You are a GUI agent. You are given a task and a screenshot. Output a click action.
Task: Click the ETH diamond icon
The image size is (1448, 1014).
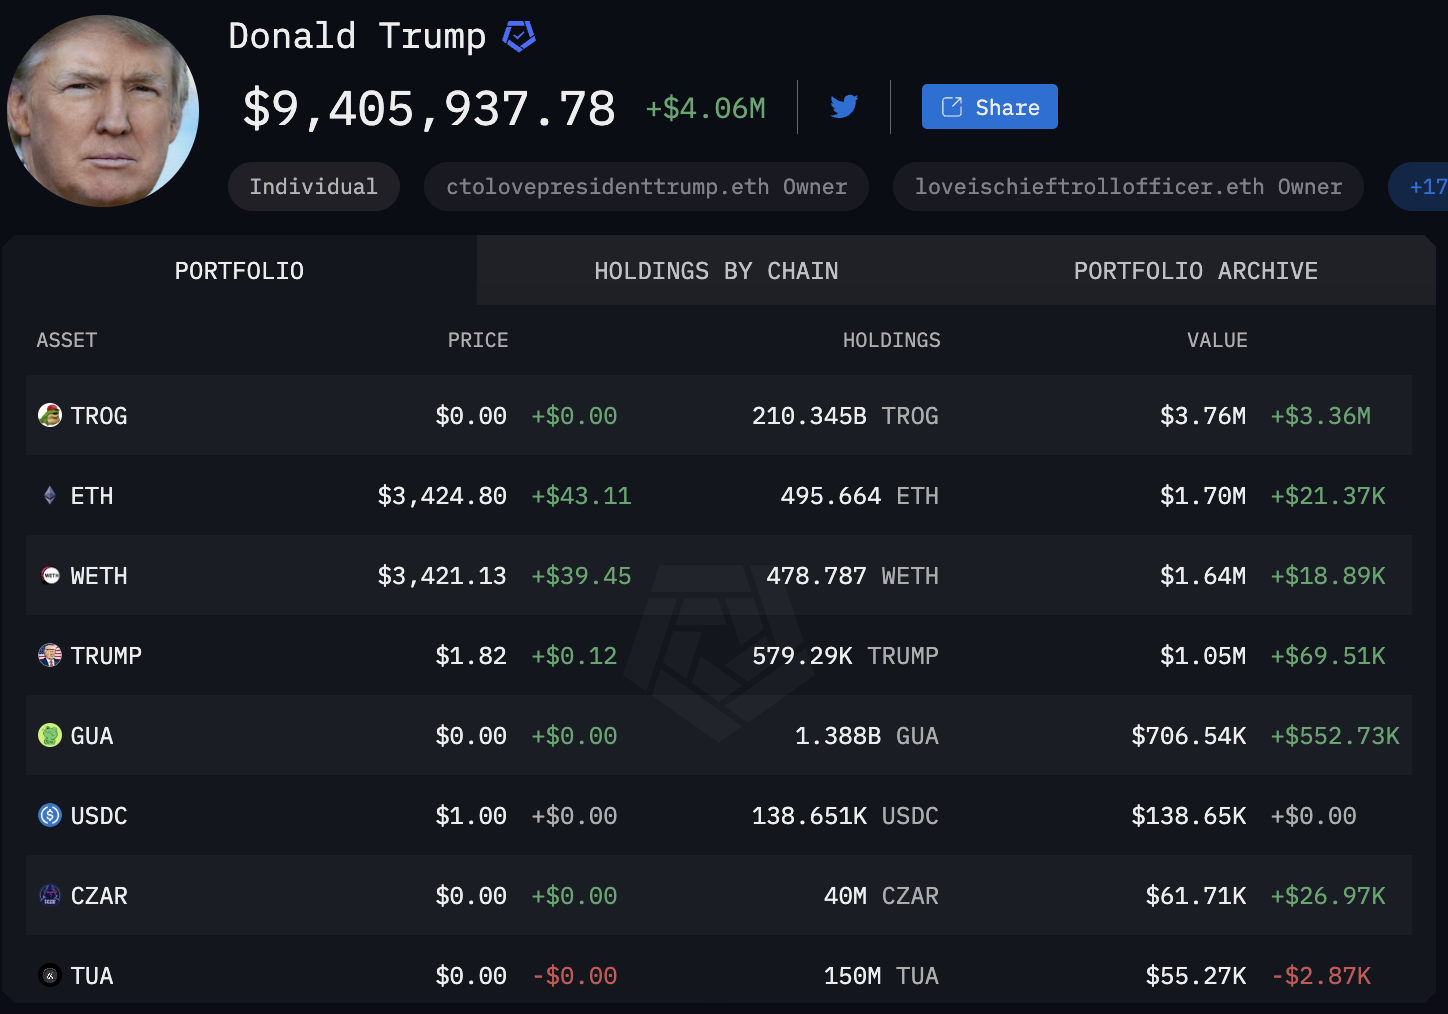(50, 495)
